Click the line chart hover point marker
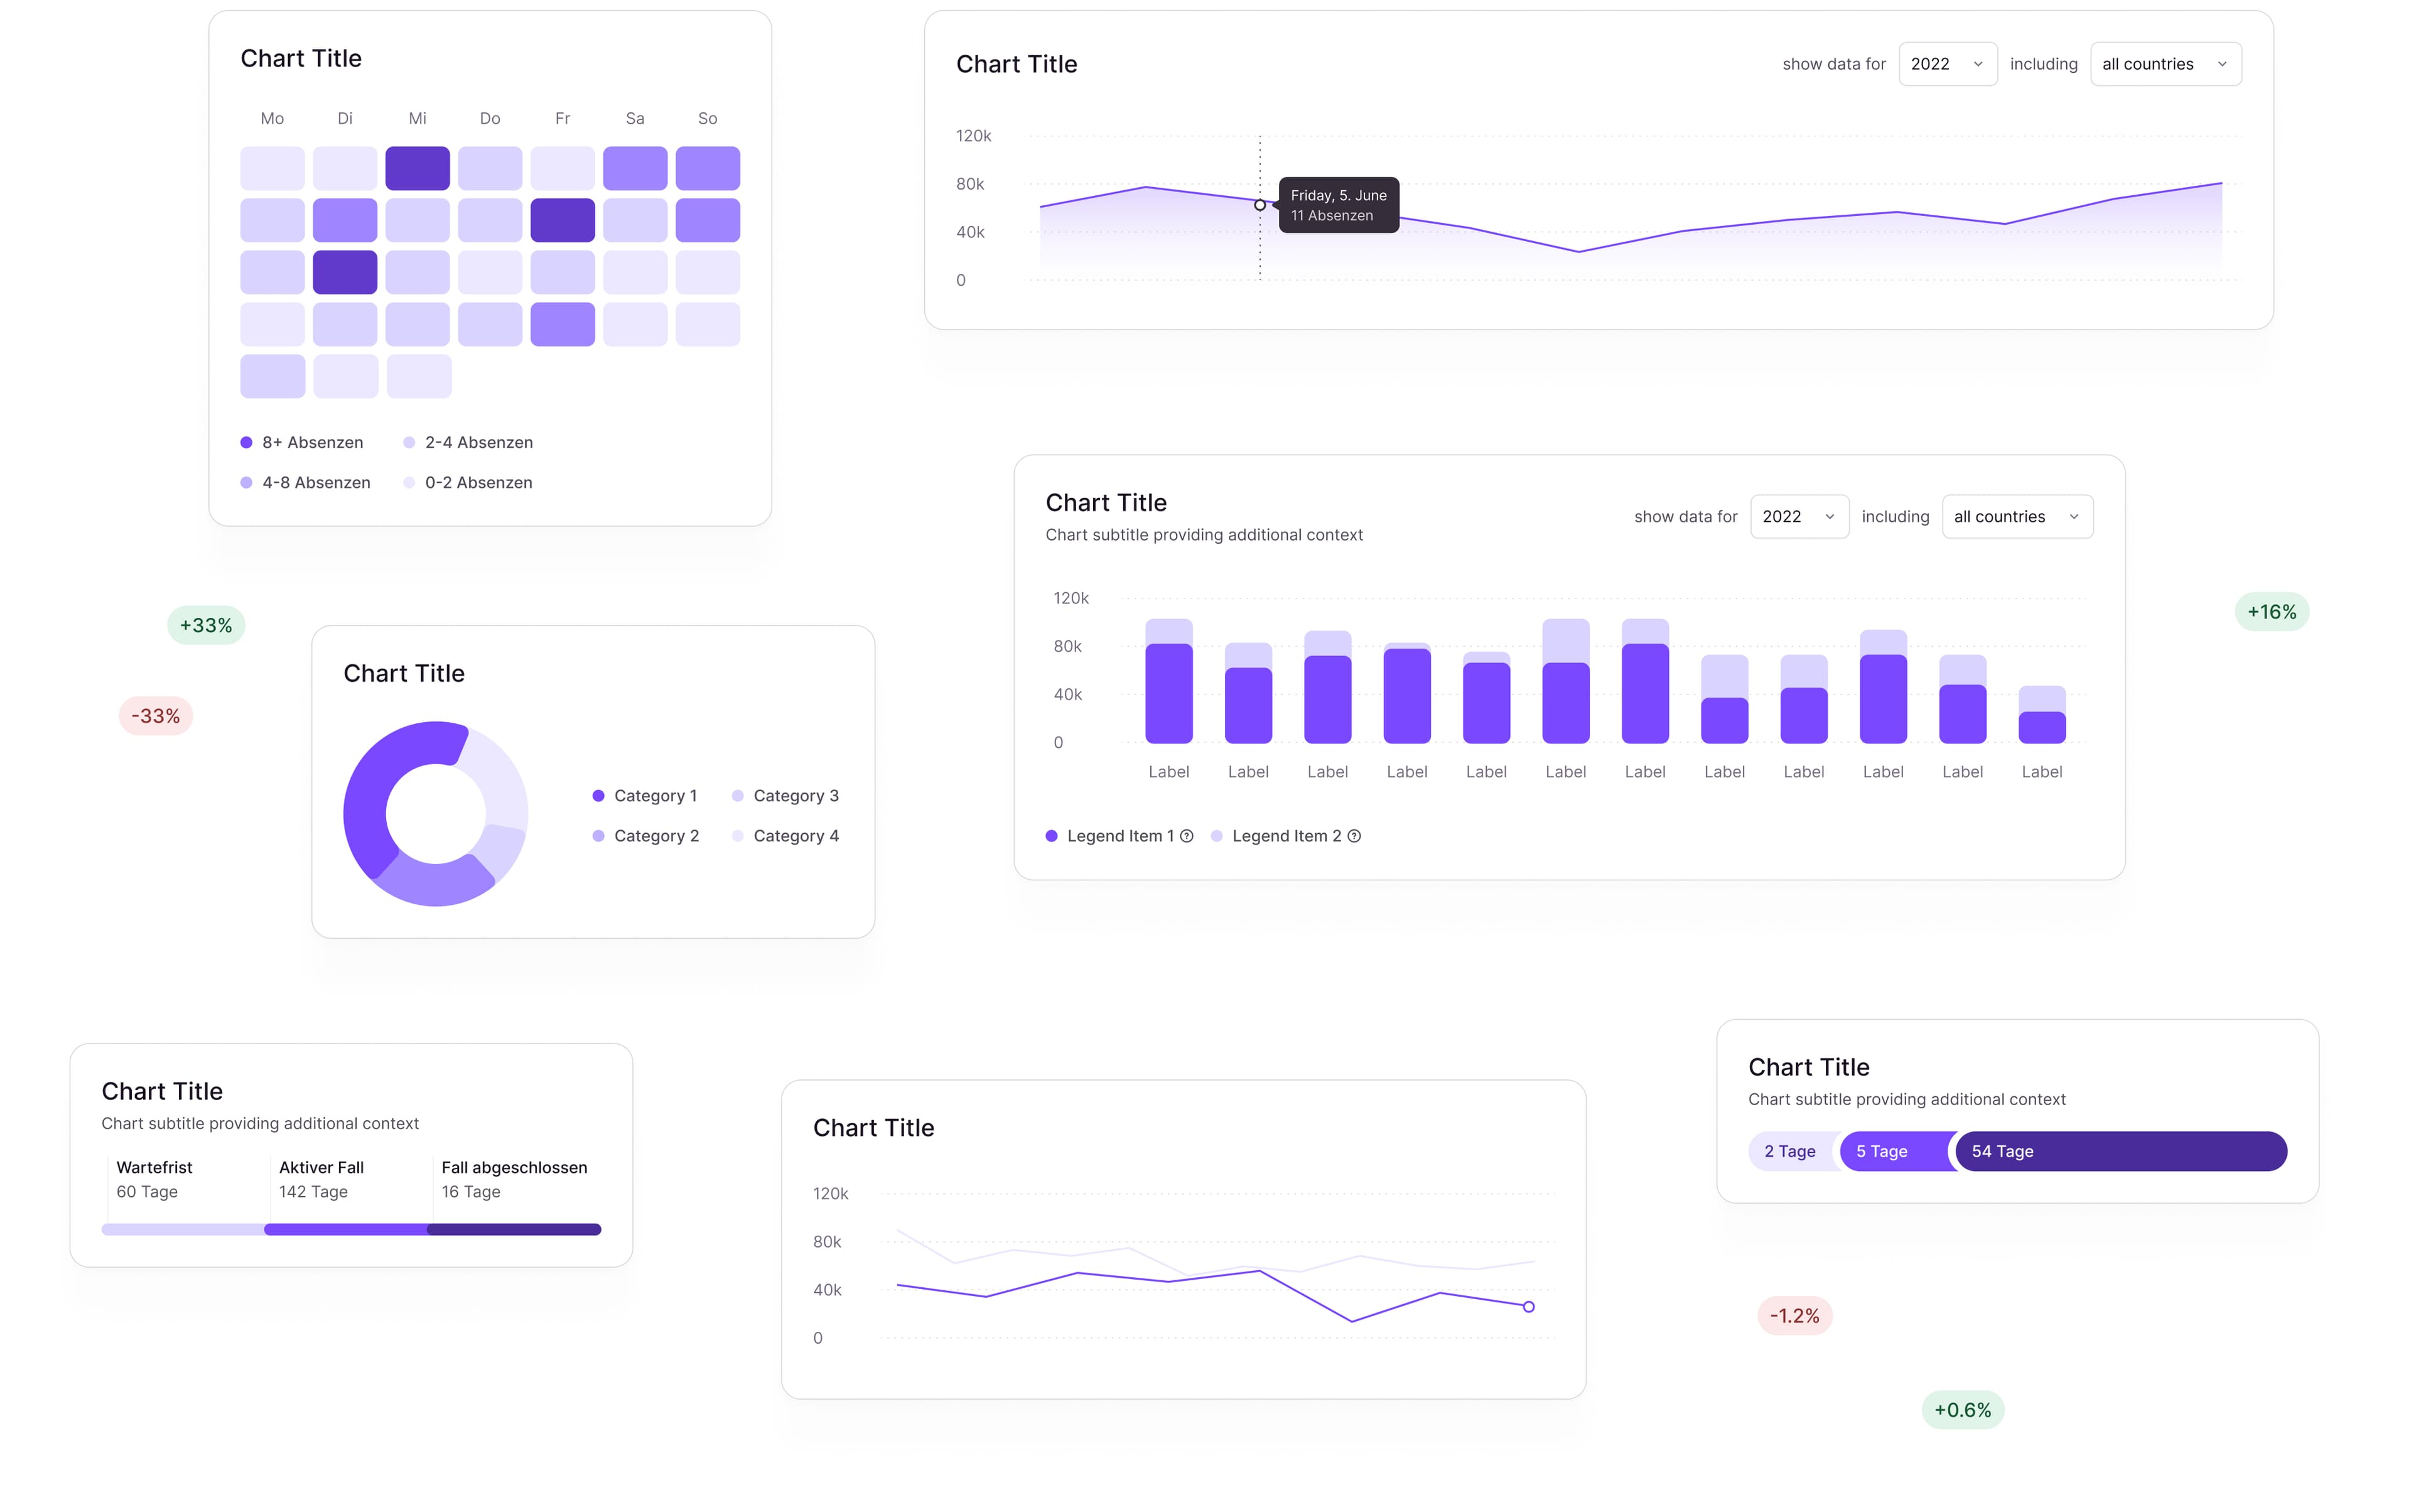The width and height of the screenshot is (2411, 1512). pos(1259,205)
